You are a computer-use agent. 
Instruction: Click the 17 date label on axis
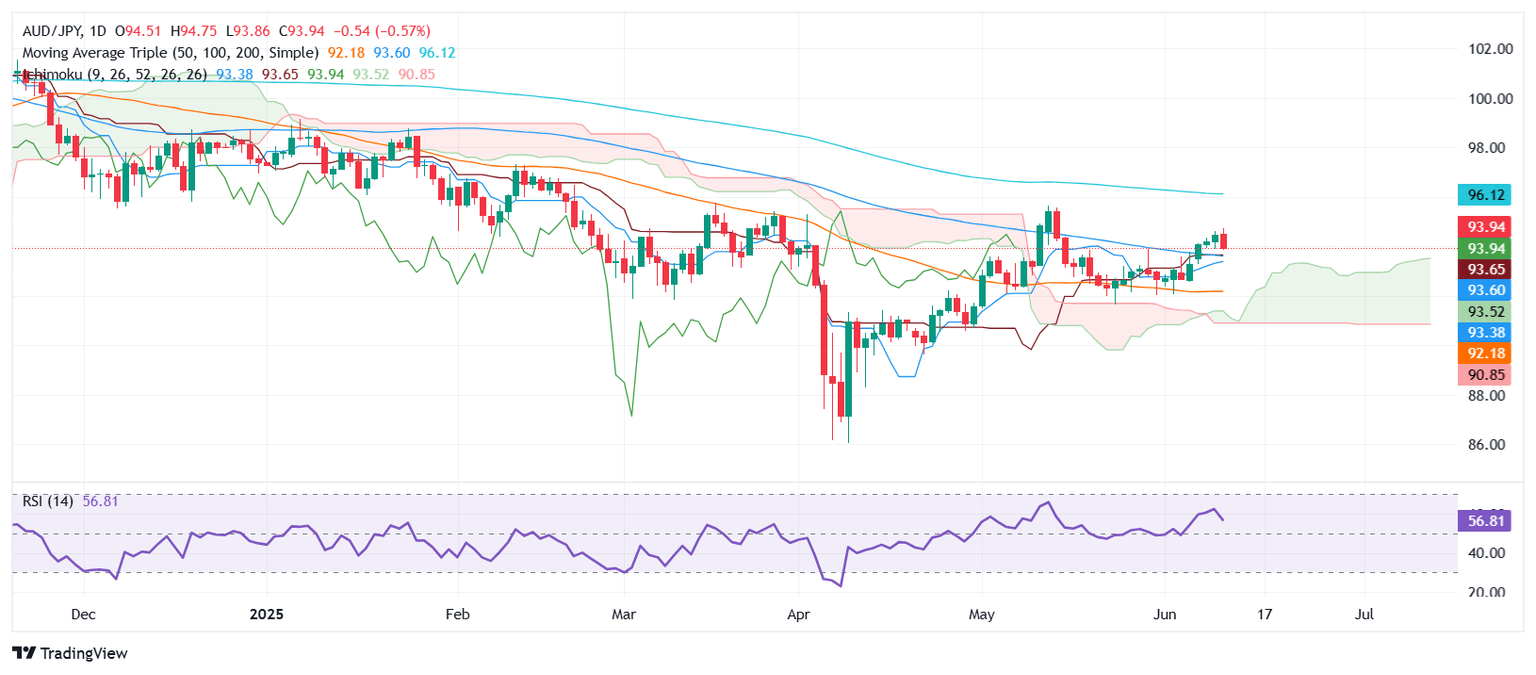[1264, 614]
